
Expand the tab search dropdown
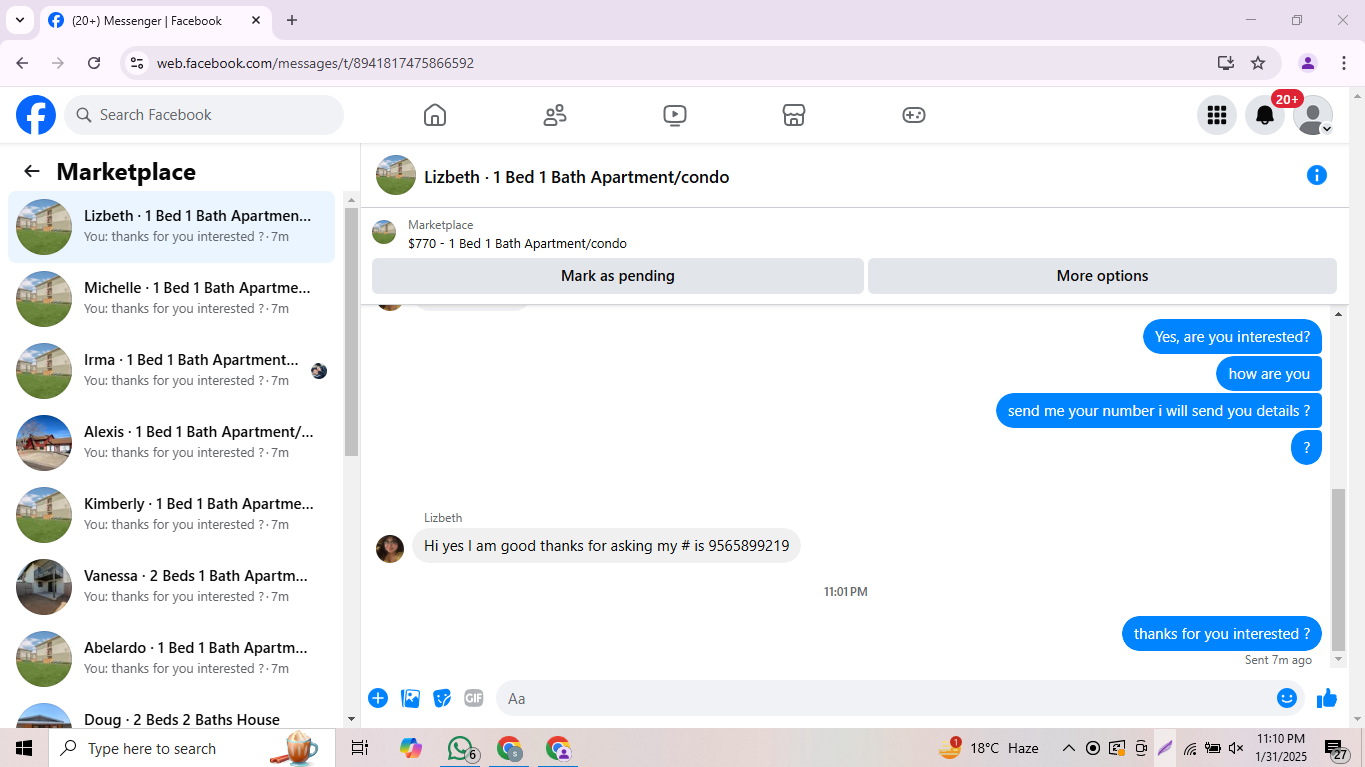tap(19, 20)
